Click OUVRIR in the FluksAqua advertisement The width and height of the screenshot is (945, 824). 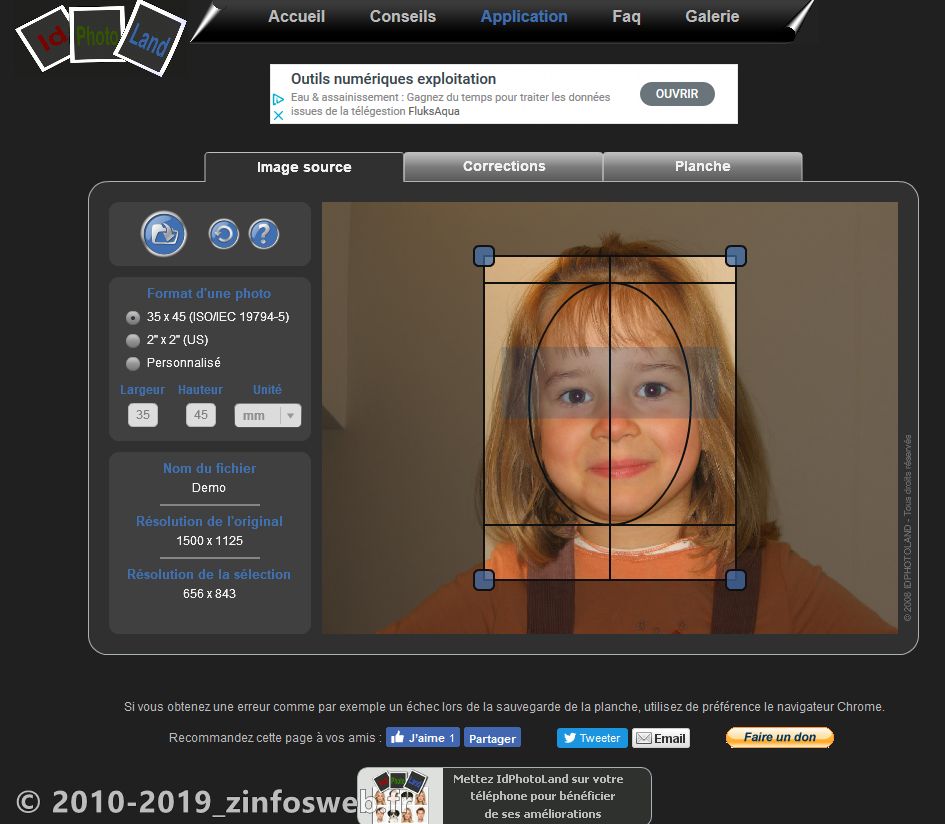pyautogui.click(x=677, y=93)
